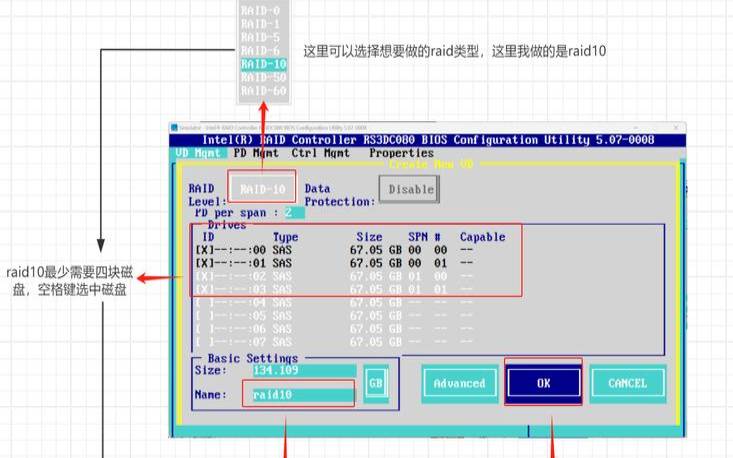Viewport: 733px width, 458px height.
Task: Uncheck drive 02 in the Drives list
Action: (x=204, y=276)
